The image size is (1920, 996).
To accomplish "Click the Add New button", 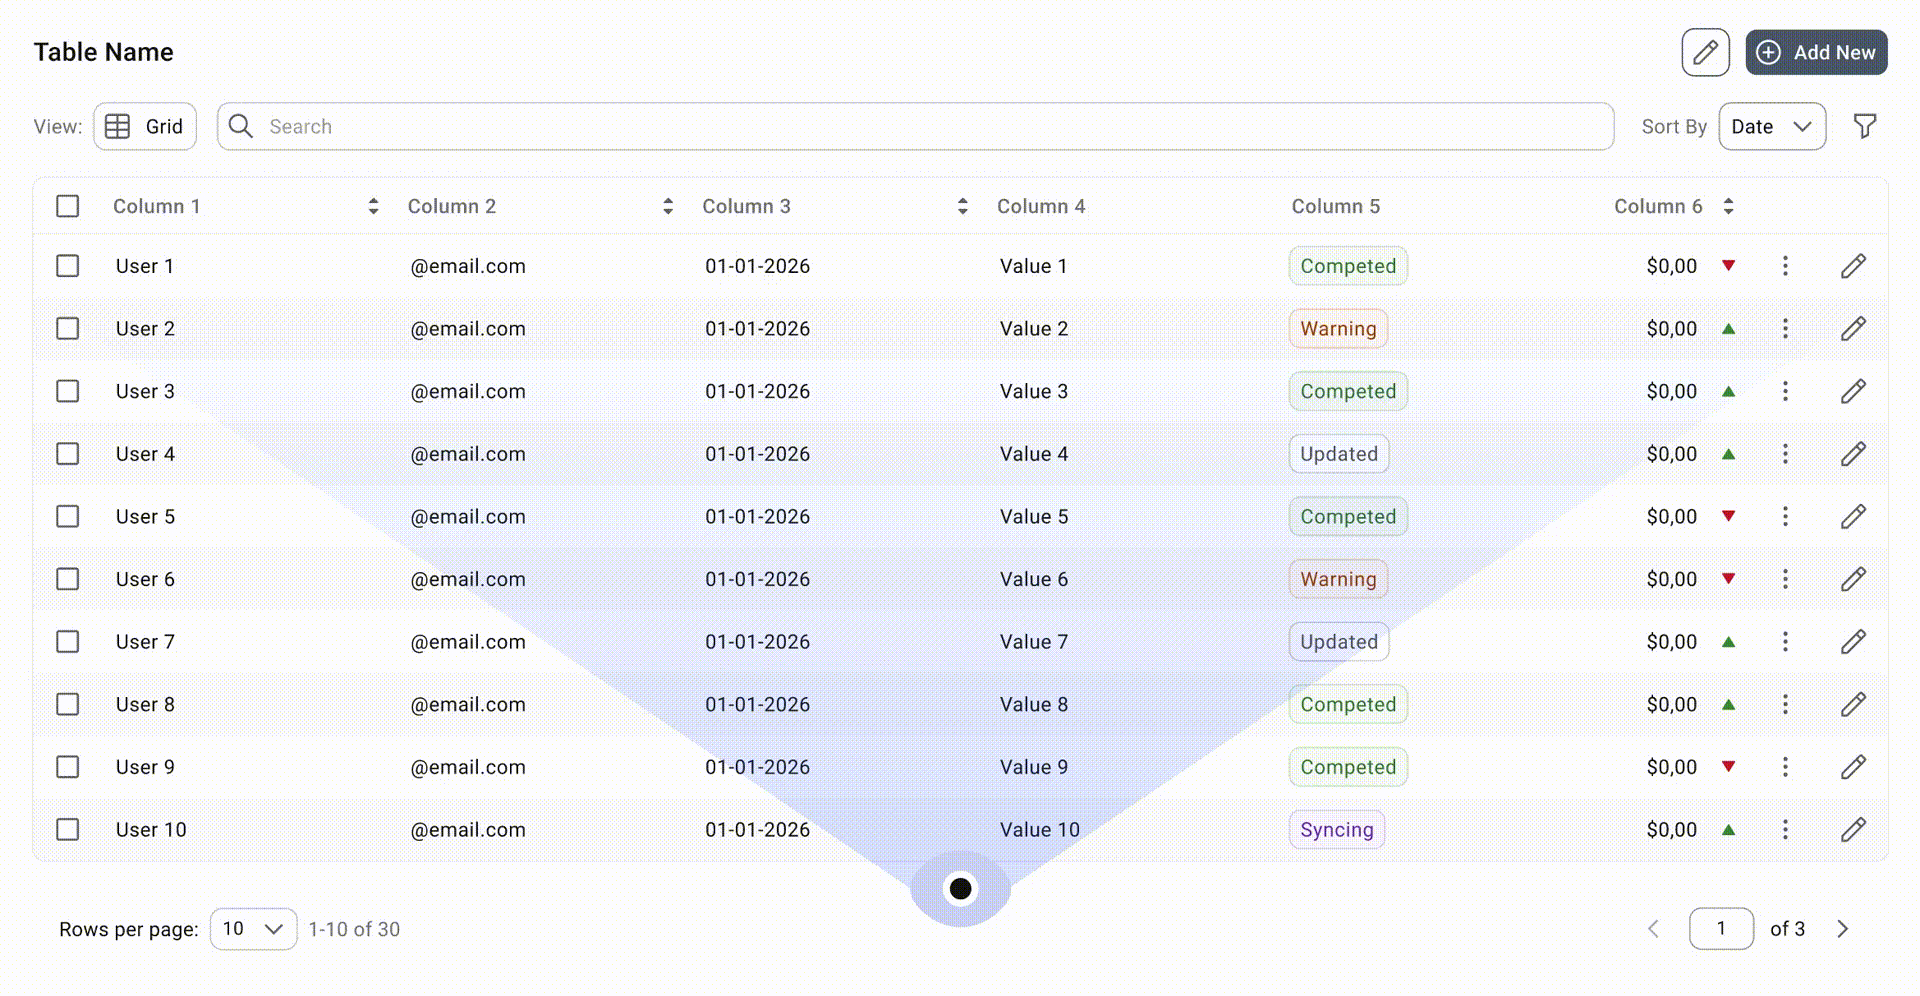I will point(1816,52).
